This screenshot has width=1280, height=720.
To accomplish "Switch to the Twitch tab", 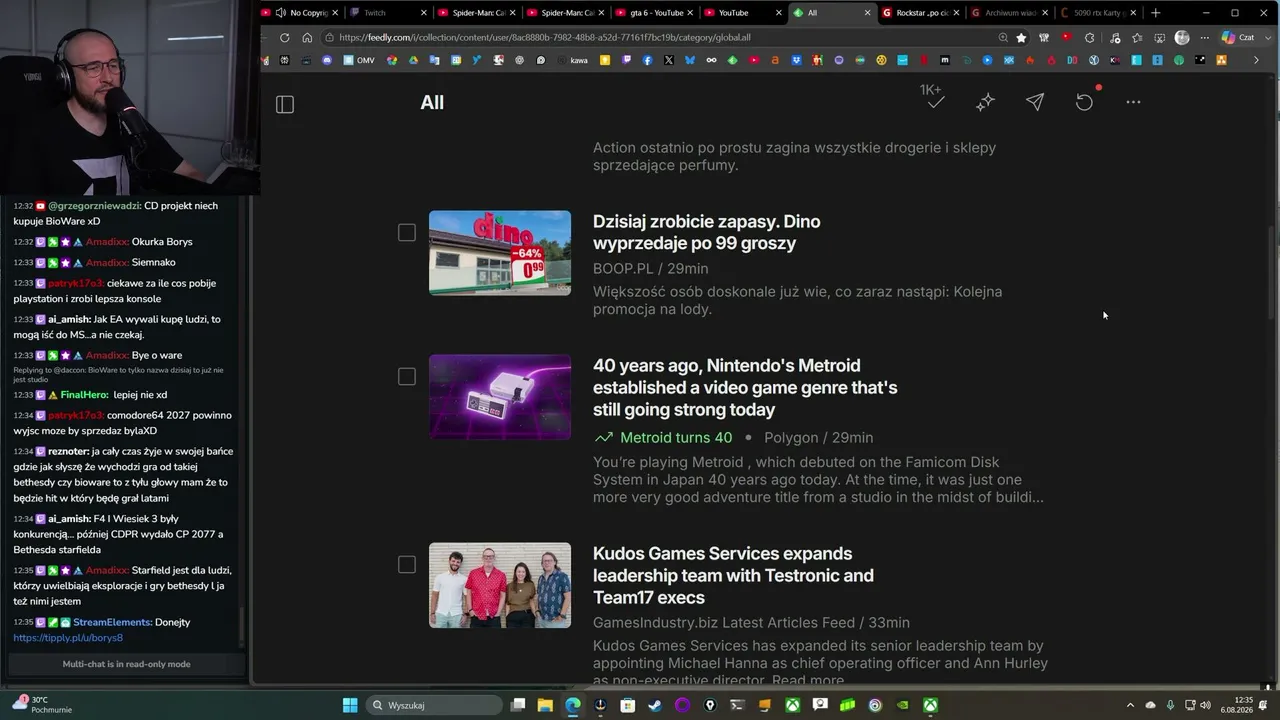I will 388,13.
